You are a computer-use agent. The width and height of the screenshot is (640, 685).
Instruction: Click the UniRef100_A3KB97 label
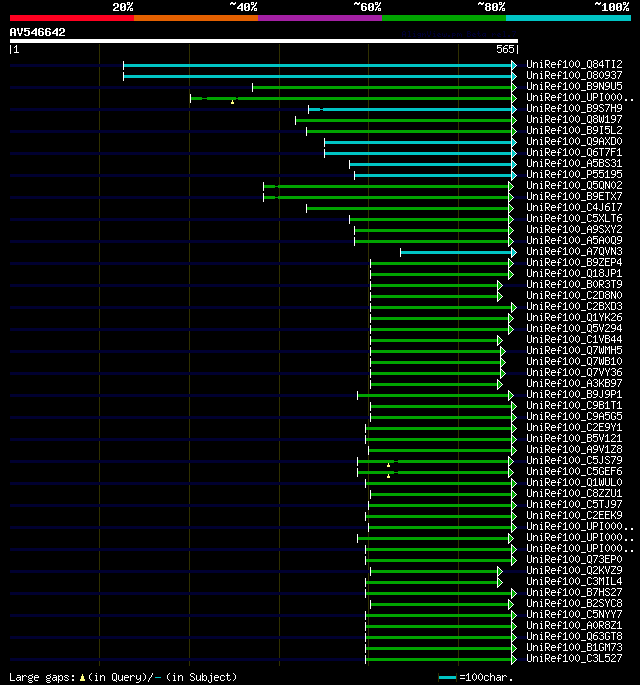coord(574,384)
